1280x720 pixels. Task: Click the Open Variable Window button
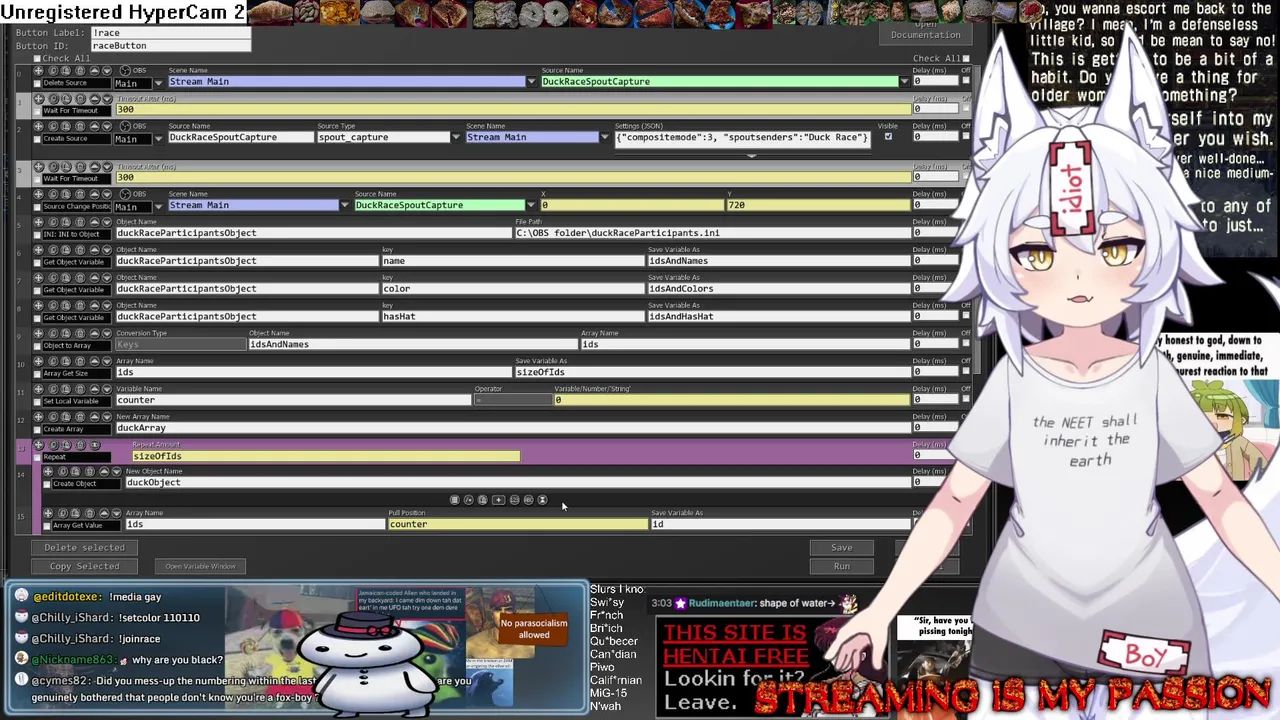(x=200, y=566)
